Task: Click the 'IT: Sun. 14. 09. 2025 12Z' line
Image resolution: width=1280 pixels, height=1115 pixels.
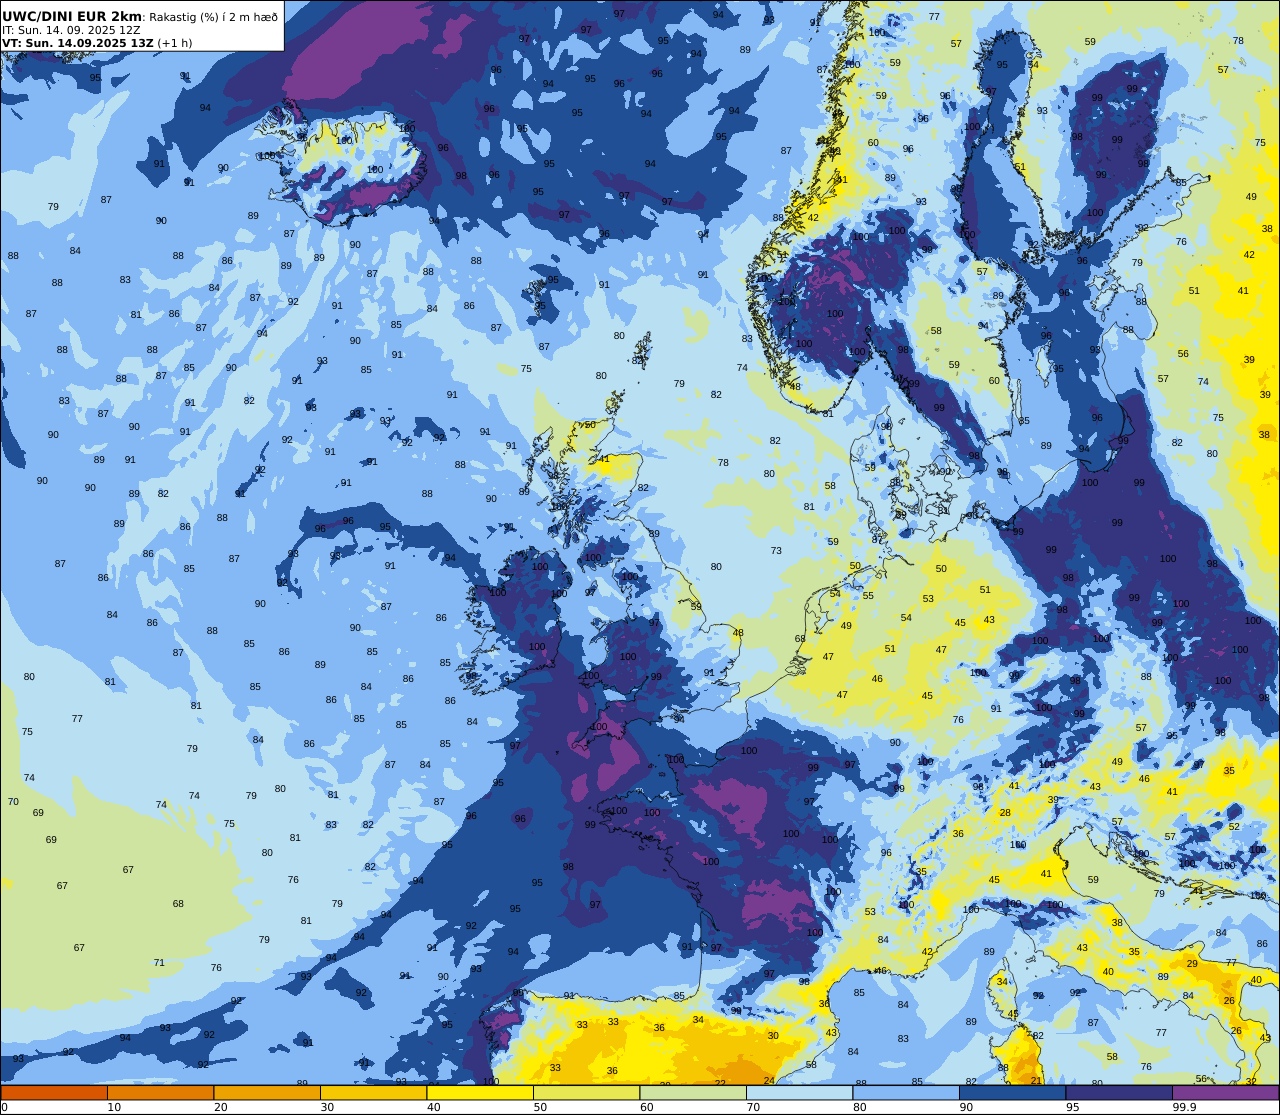Action: 71,30
